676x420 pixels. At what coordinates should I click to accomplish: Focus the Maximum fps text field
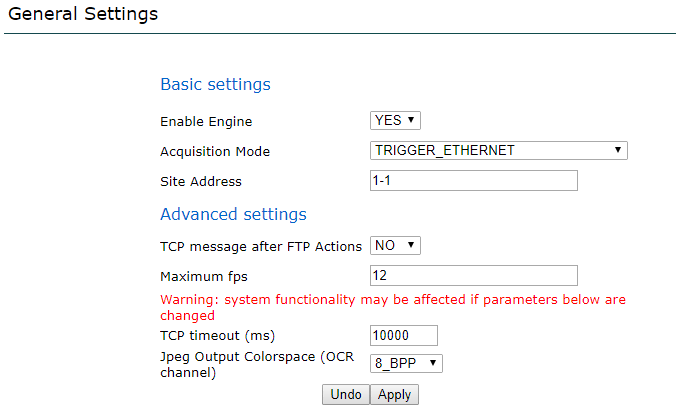pyautogui.click(x=473, y=275)
